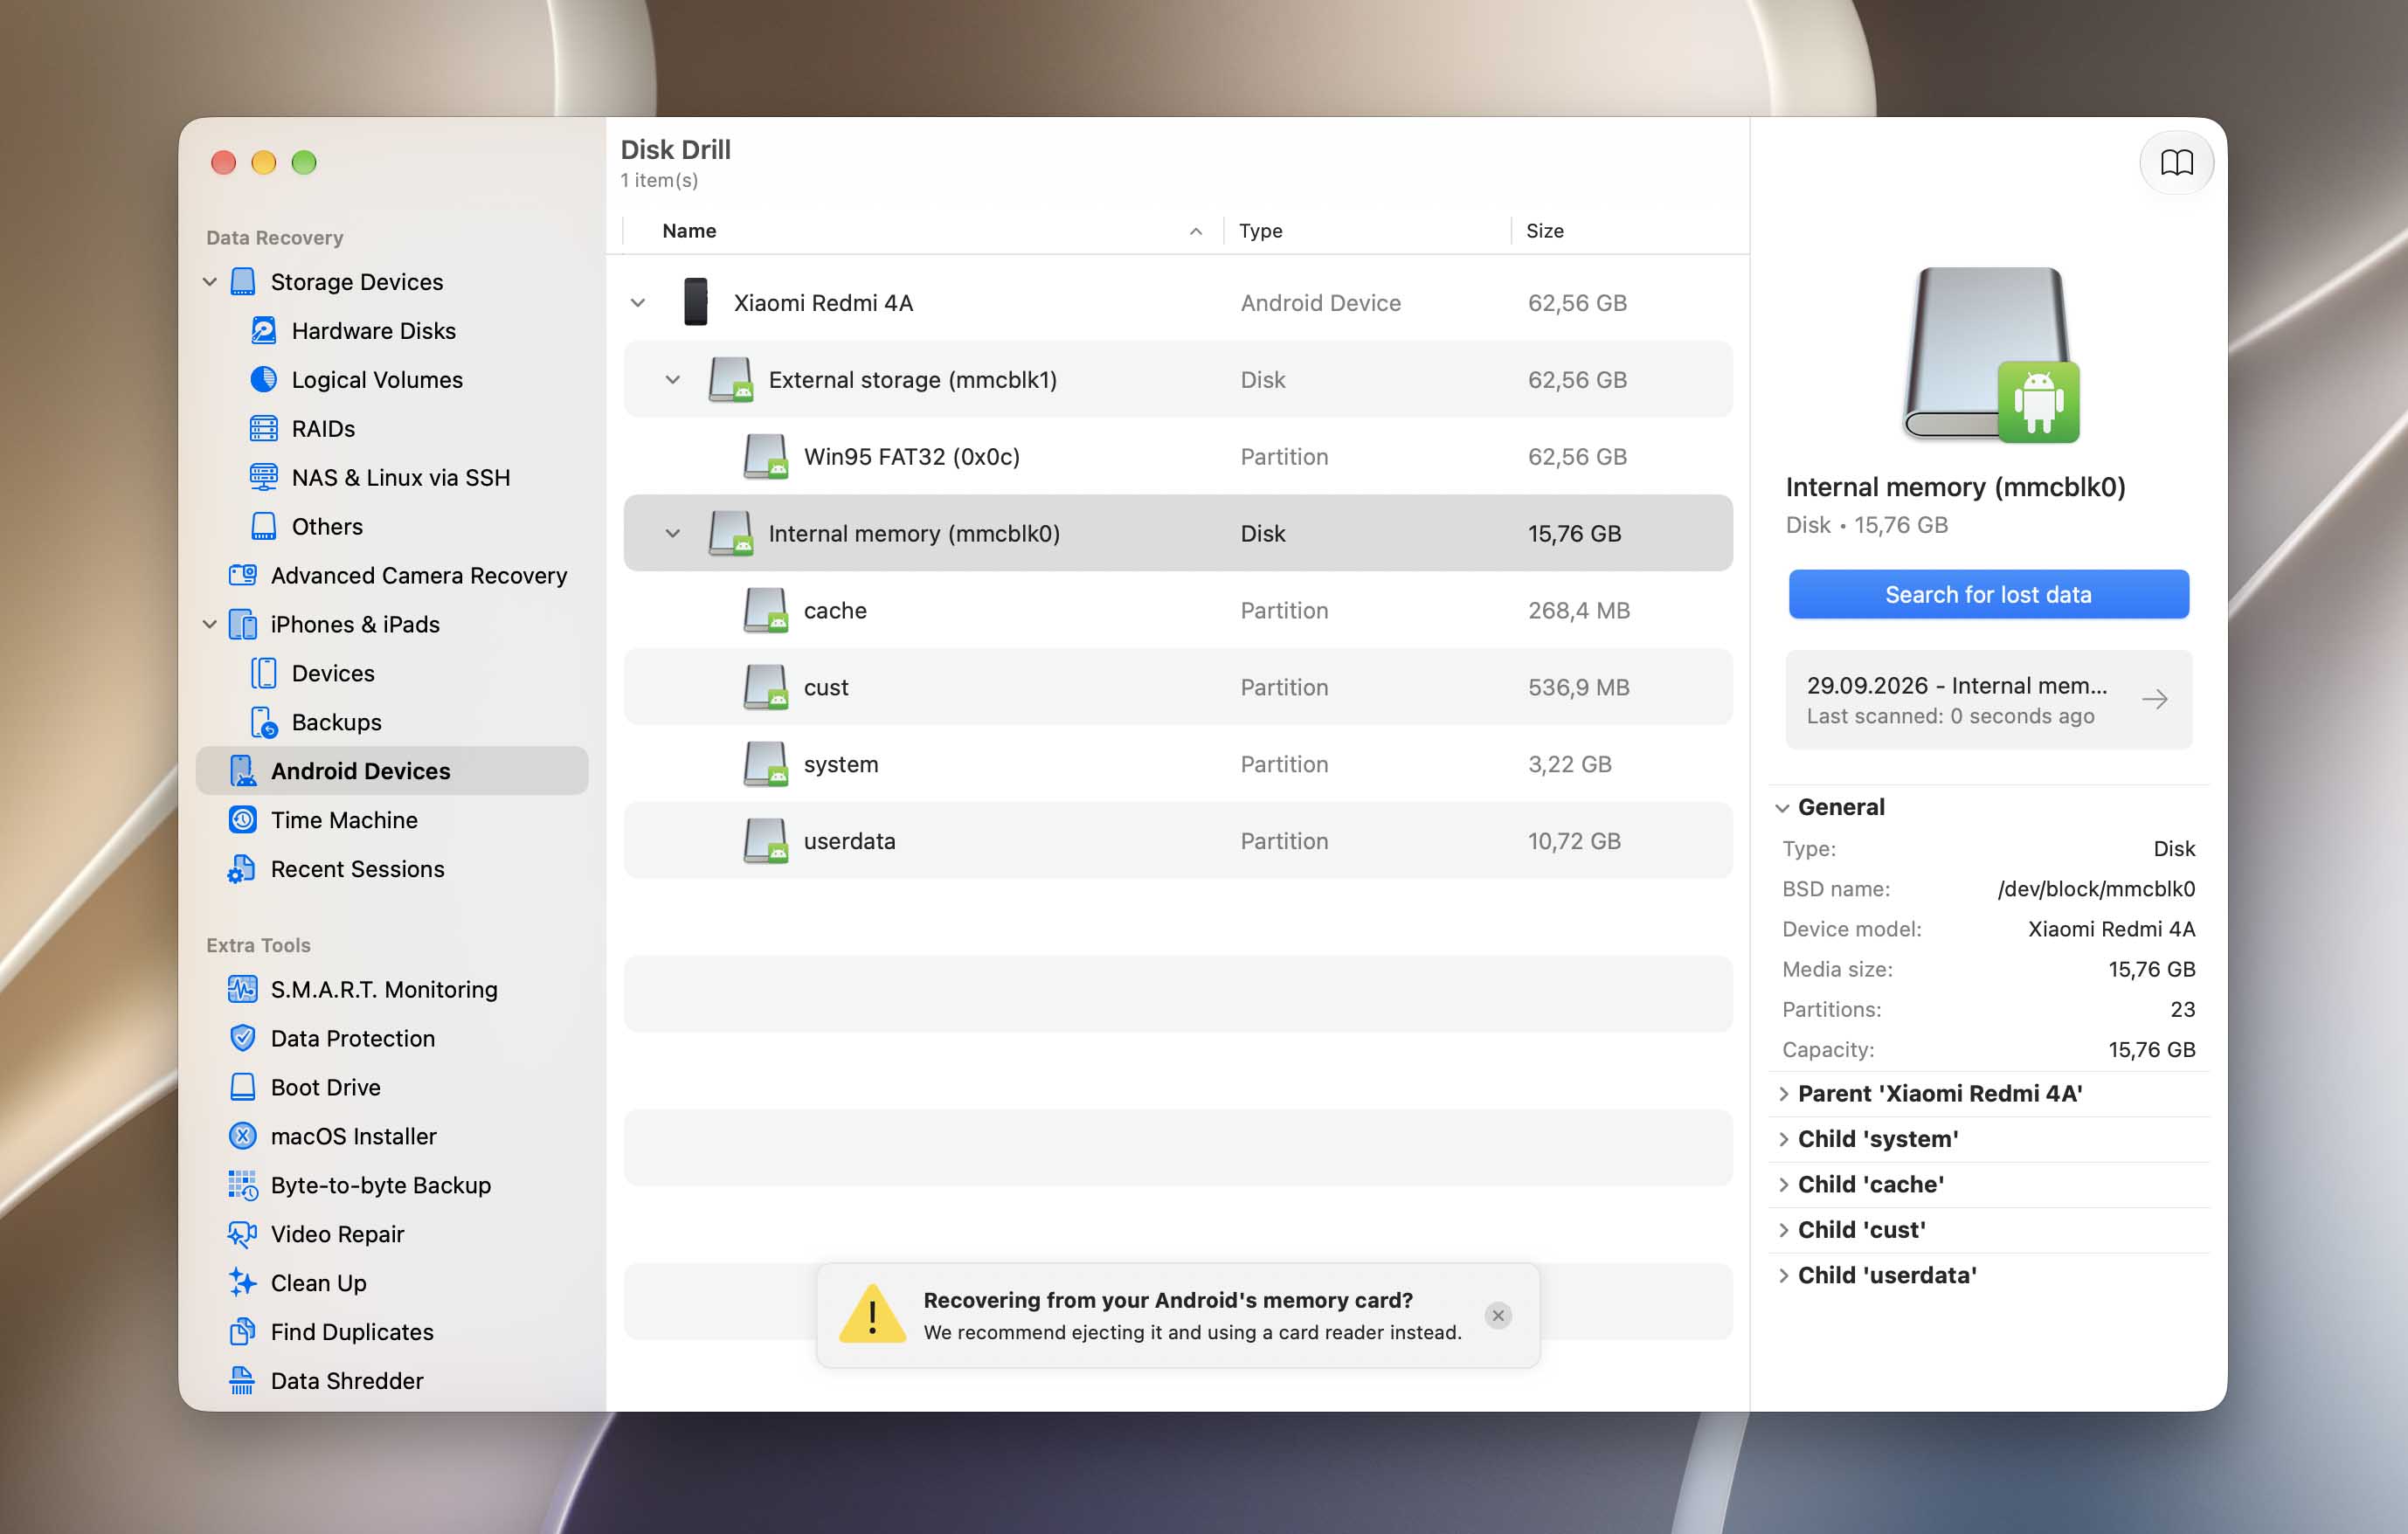Collapse iPhones & iPads sidebar group
2408x1534 pixels.
pyautogui.click(x=210, y=625)
